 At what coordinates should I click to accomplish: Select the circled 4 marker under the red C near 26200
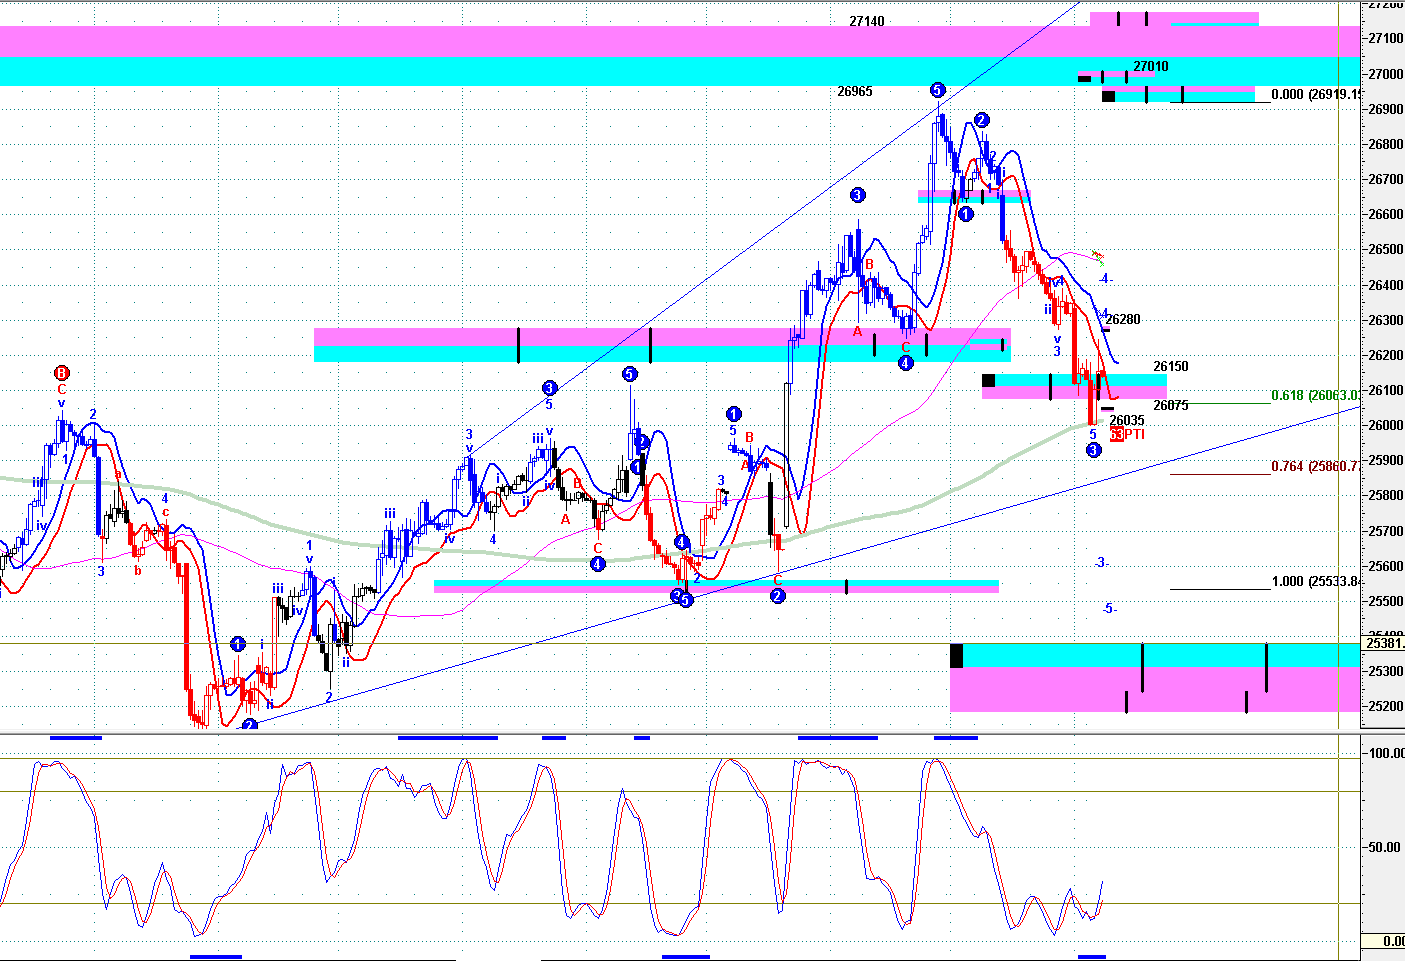(x=905, y=363)
